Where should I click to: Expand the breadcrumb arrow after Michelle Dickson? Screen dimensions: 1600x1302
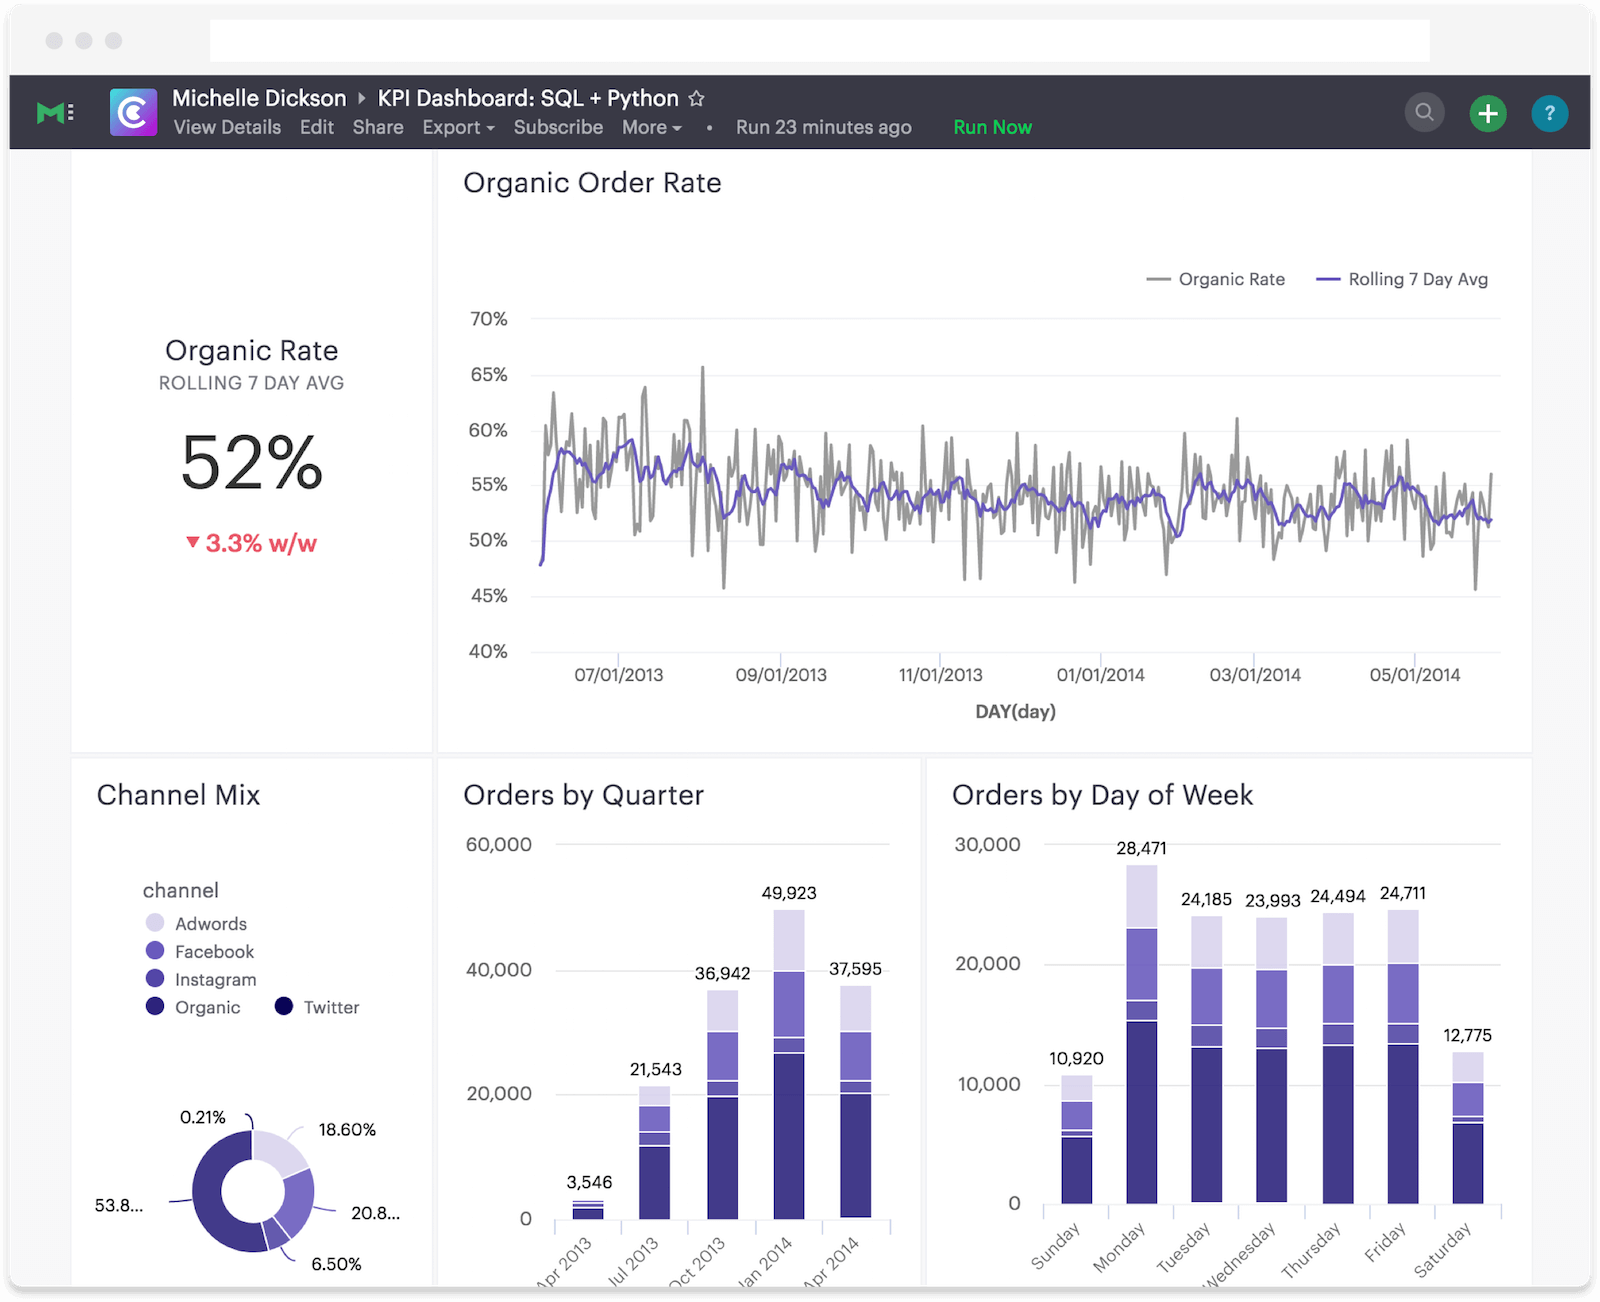click(360, 98)
